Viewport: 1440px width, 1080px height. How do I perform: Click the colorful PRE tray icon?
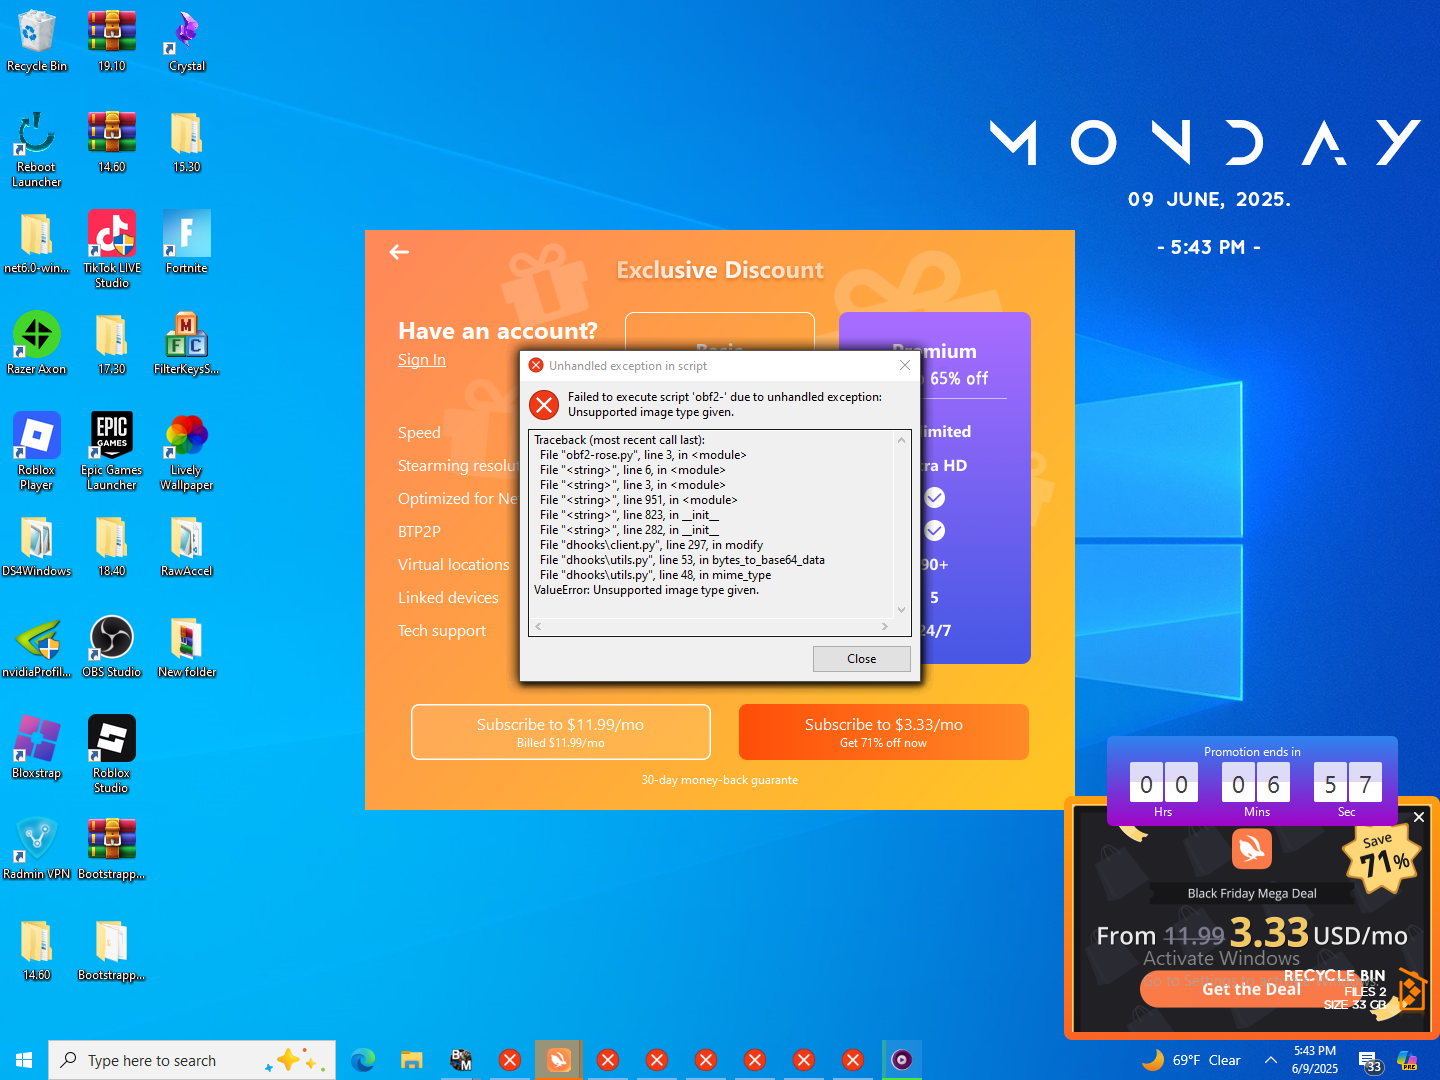(x=1408, y=1060)
